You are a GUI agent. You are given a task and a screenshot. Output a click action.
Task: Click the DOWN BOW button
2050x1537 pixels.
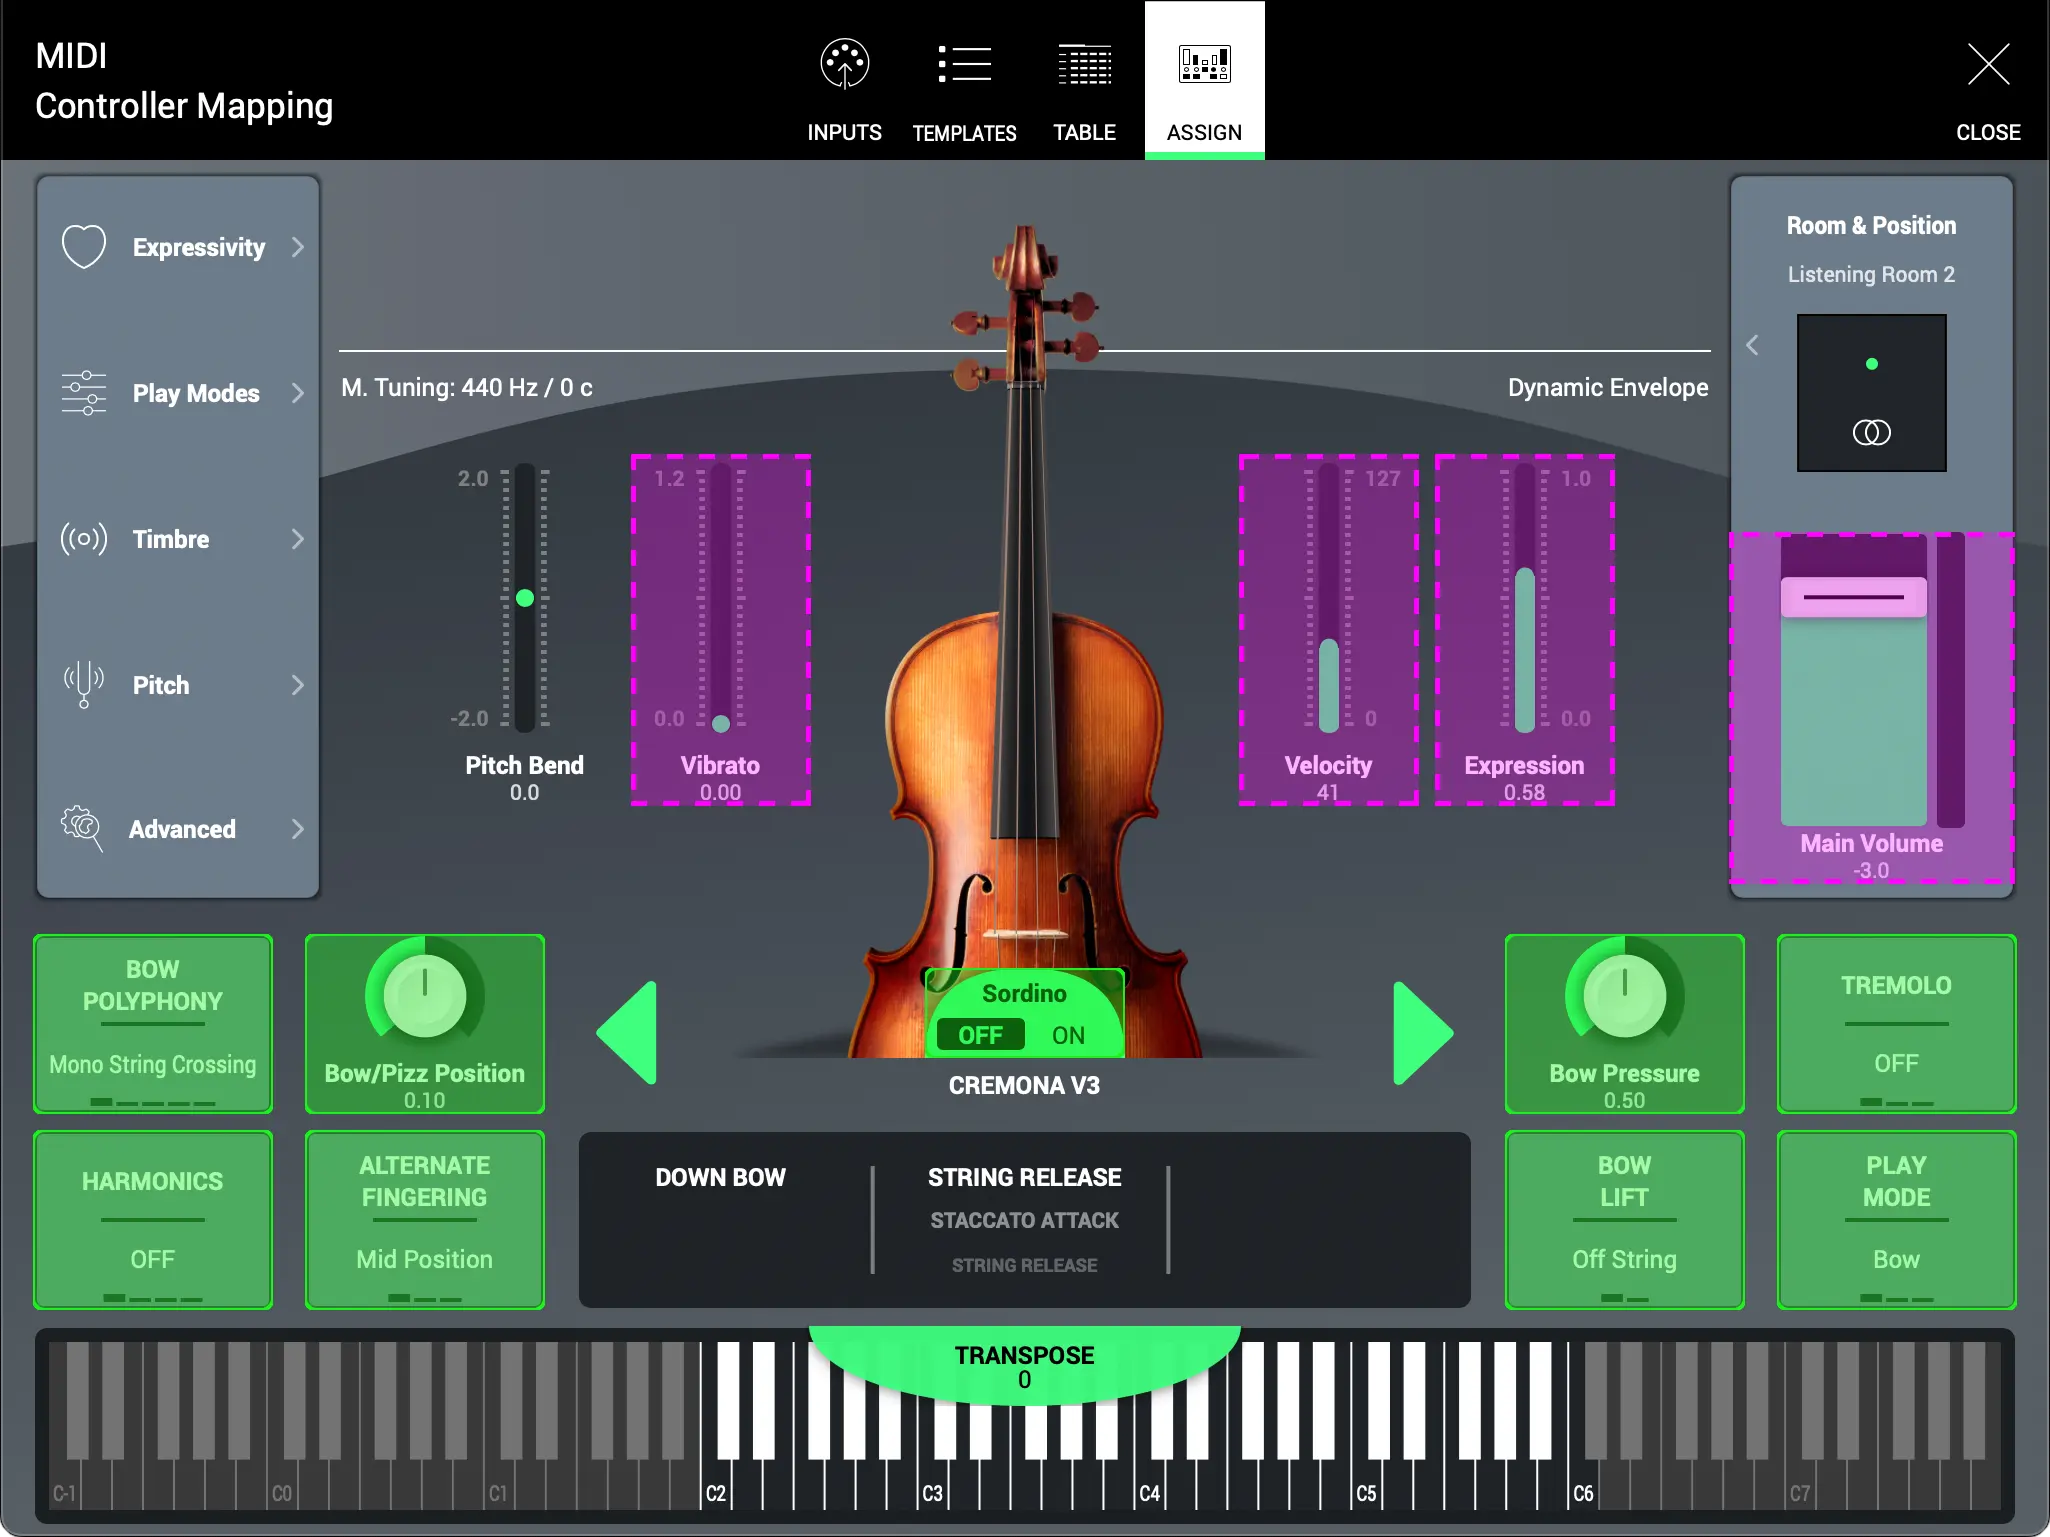(720, 1177)
